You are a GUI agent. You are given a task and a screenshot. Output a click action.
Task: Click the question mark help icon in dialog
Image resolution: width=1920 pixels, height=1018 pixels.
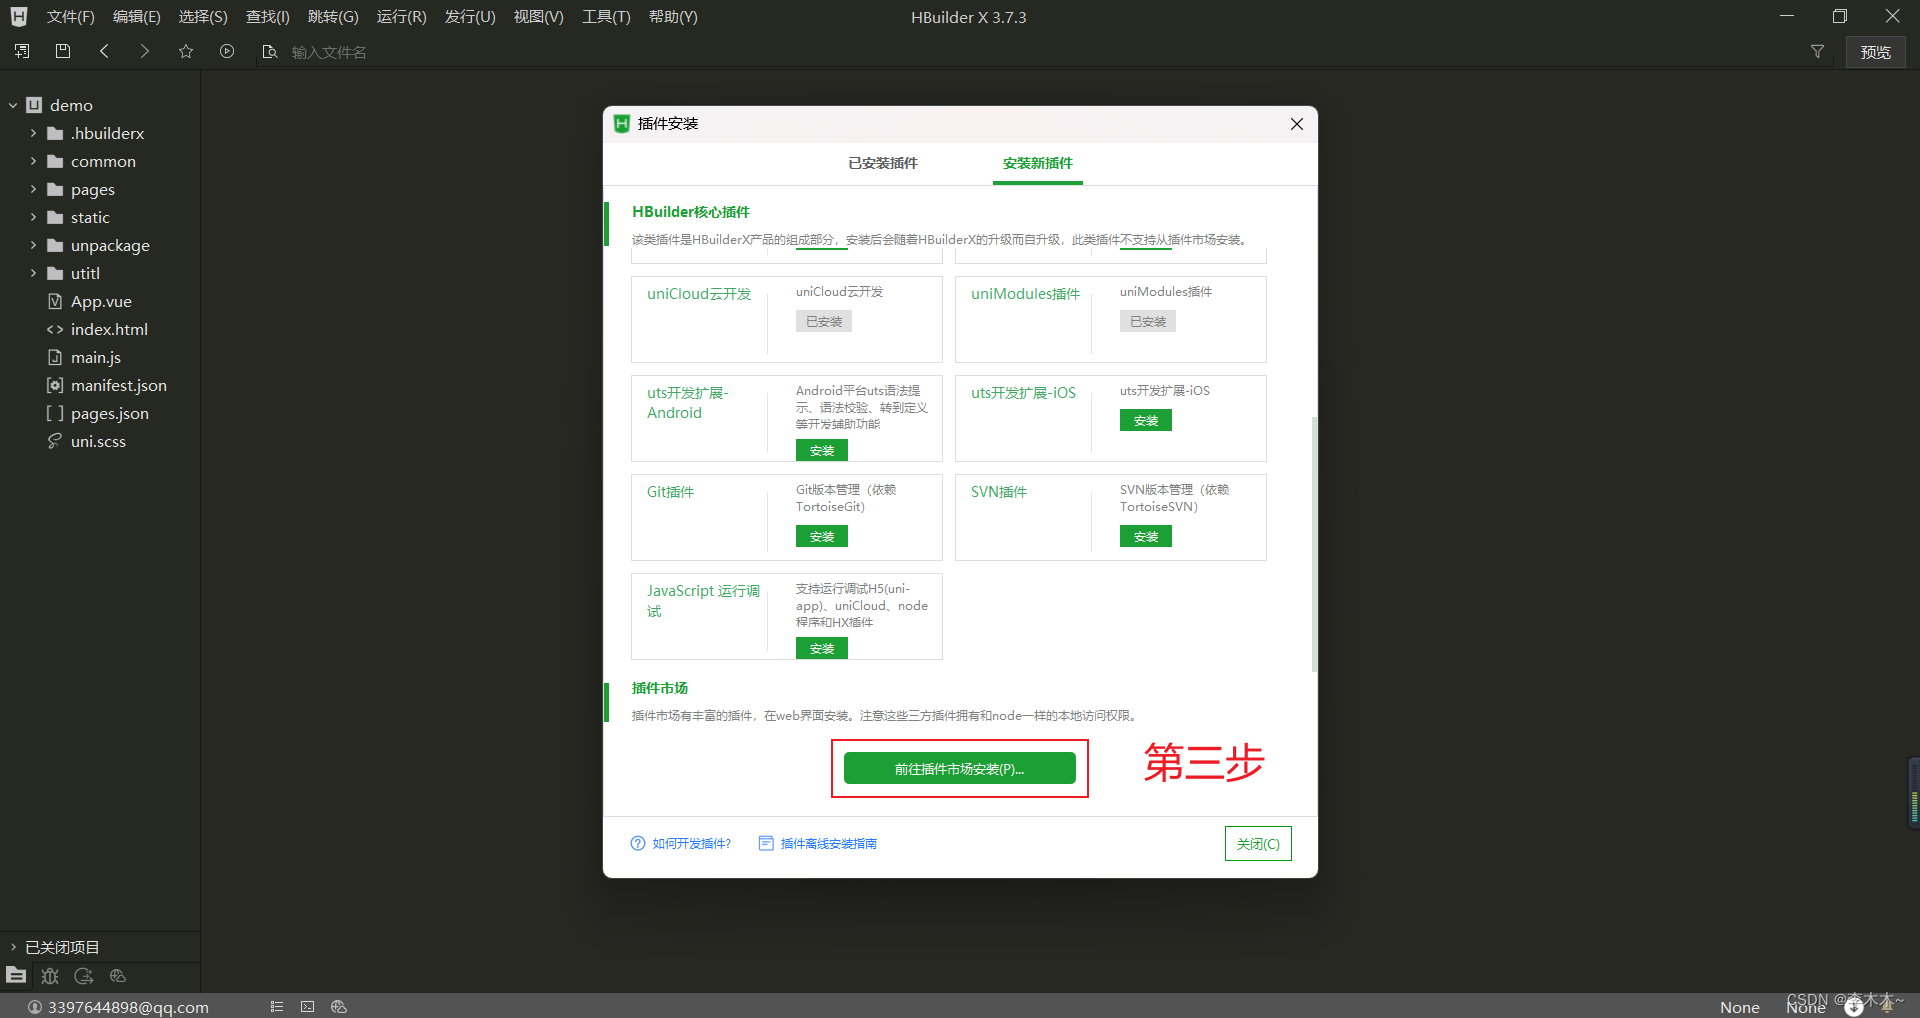point(638,843)
